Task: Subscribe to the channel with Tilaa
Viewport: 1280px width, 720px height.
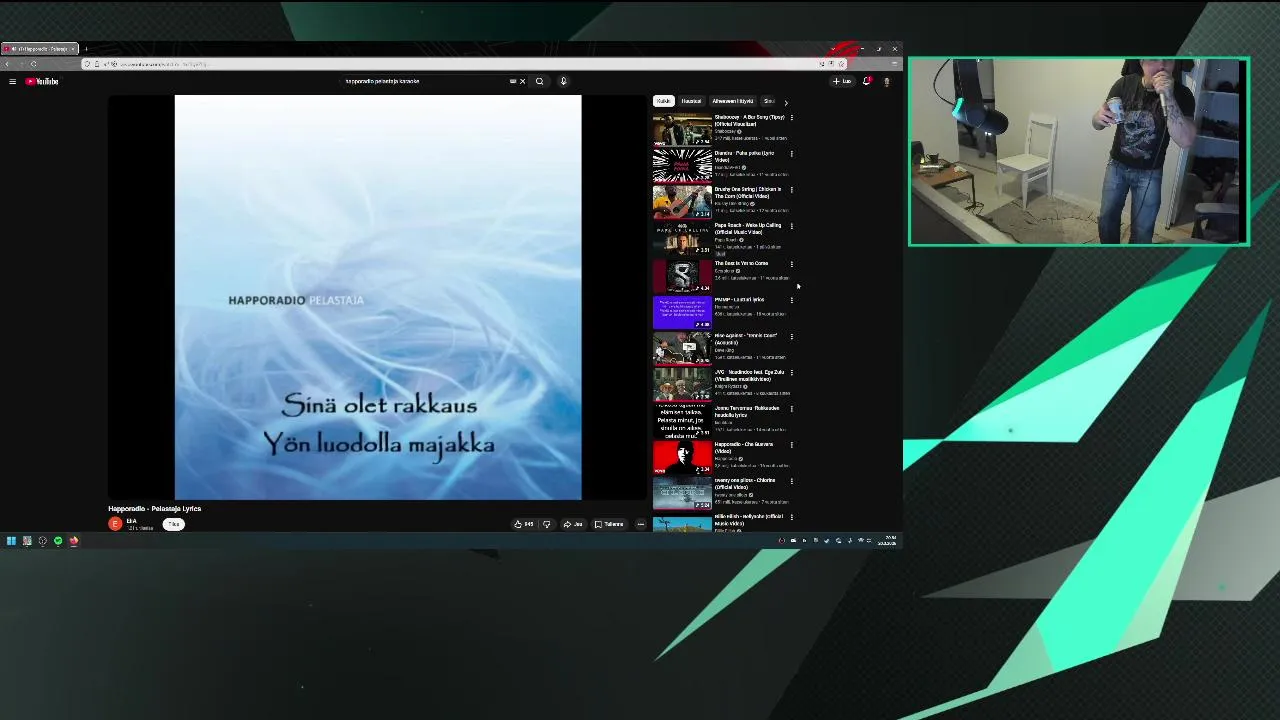Action: click(x=173, y=524)
